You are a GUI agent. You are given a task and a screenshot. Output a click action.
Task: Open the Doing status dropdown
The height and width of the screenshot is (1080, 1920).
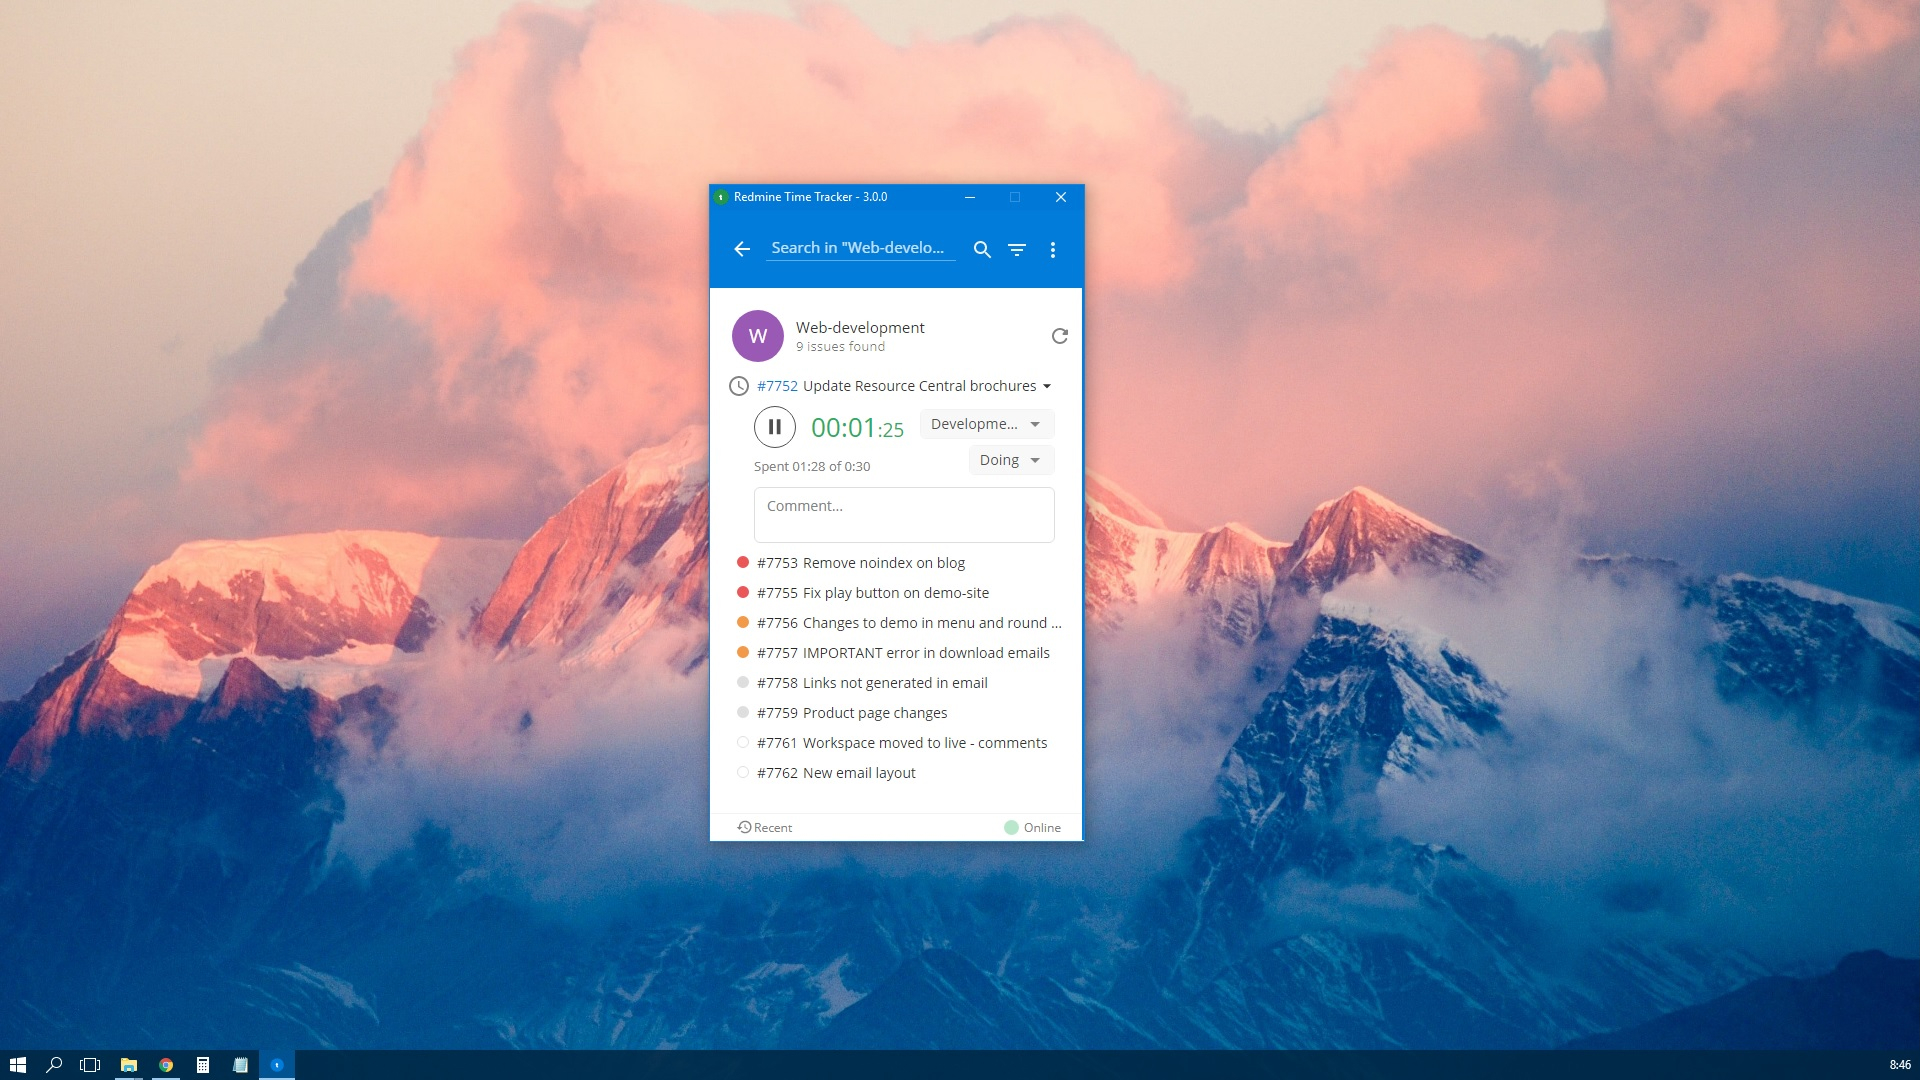(x=1011, y=460)
